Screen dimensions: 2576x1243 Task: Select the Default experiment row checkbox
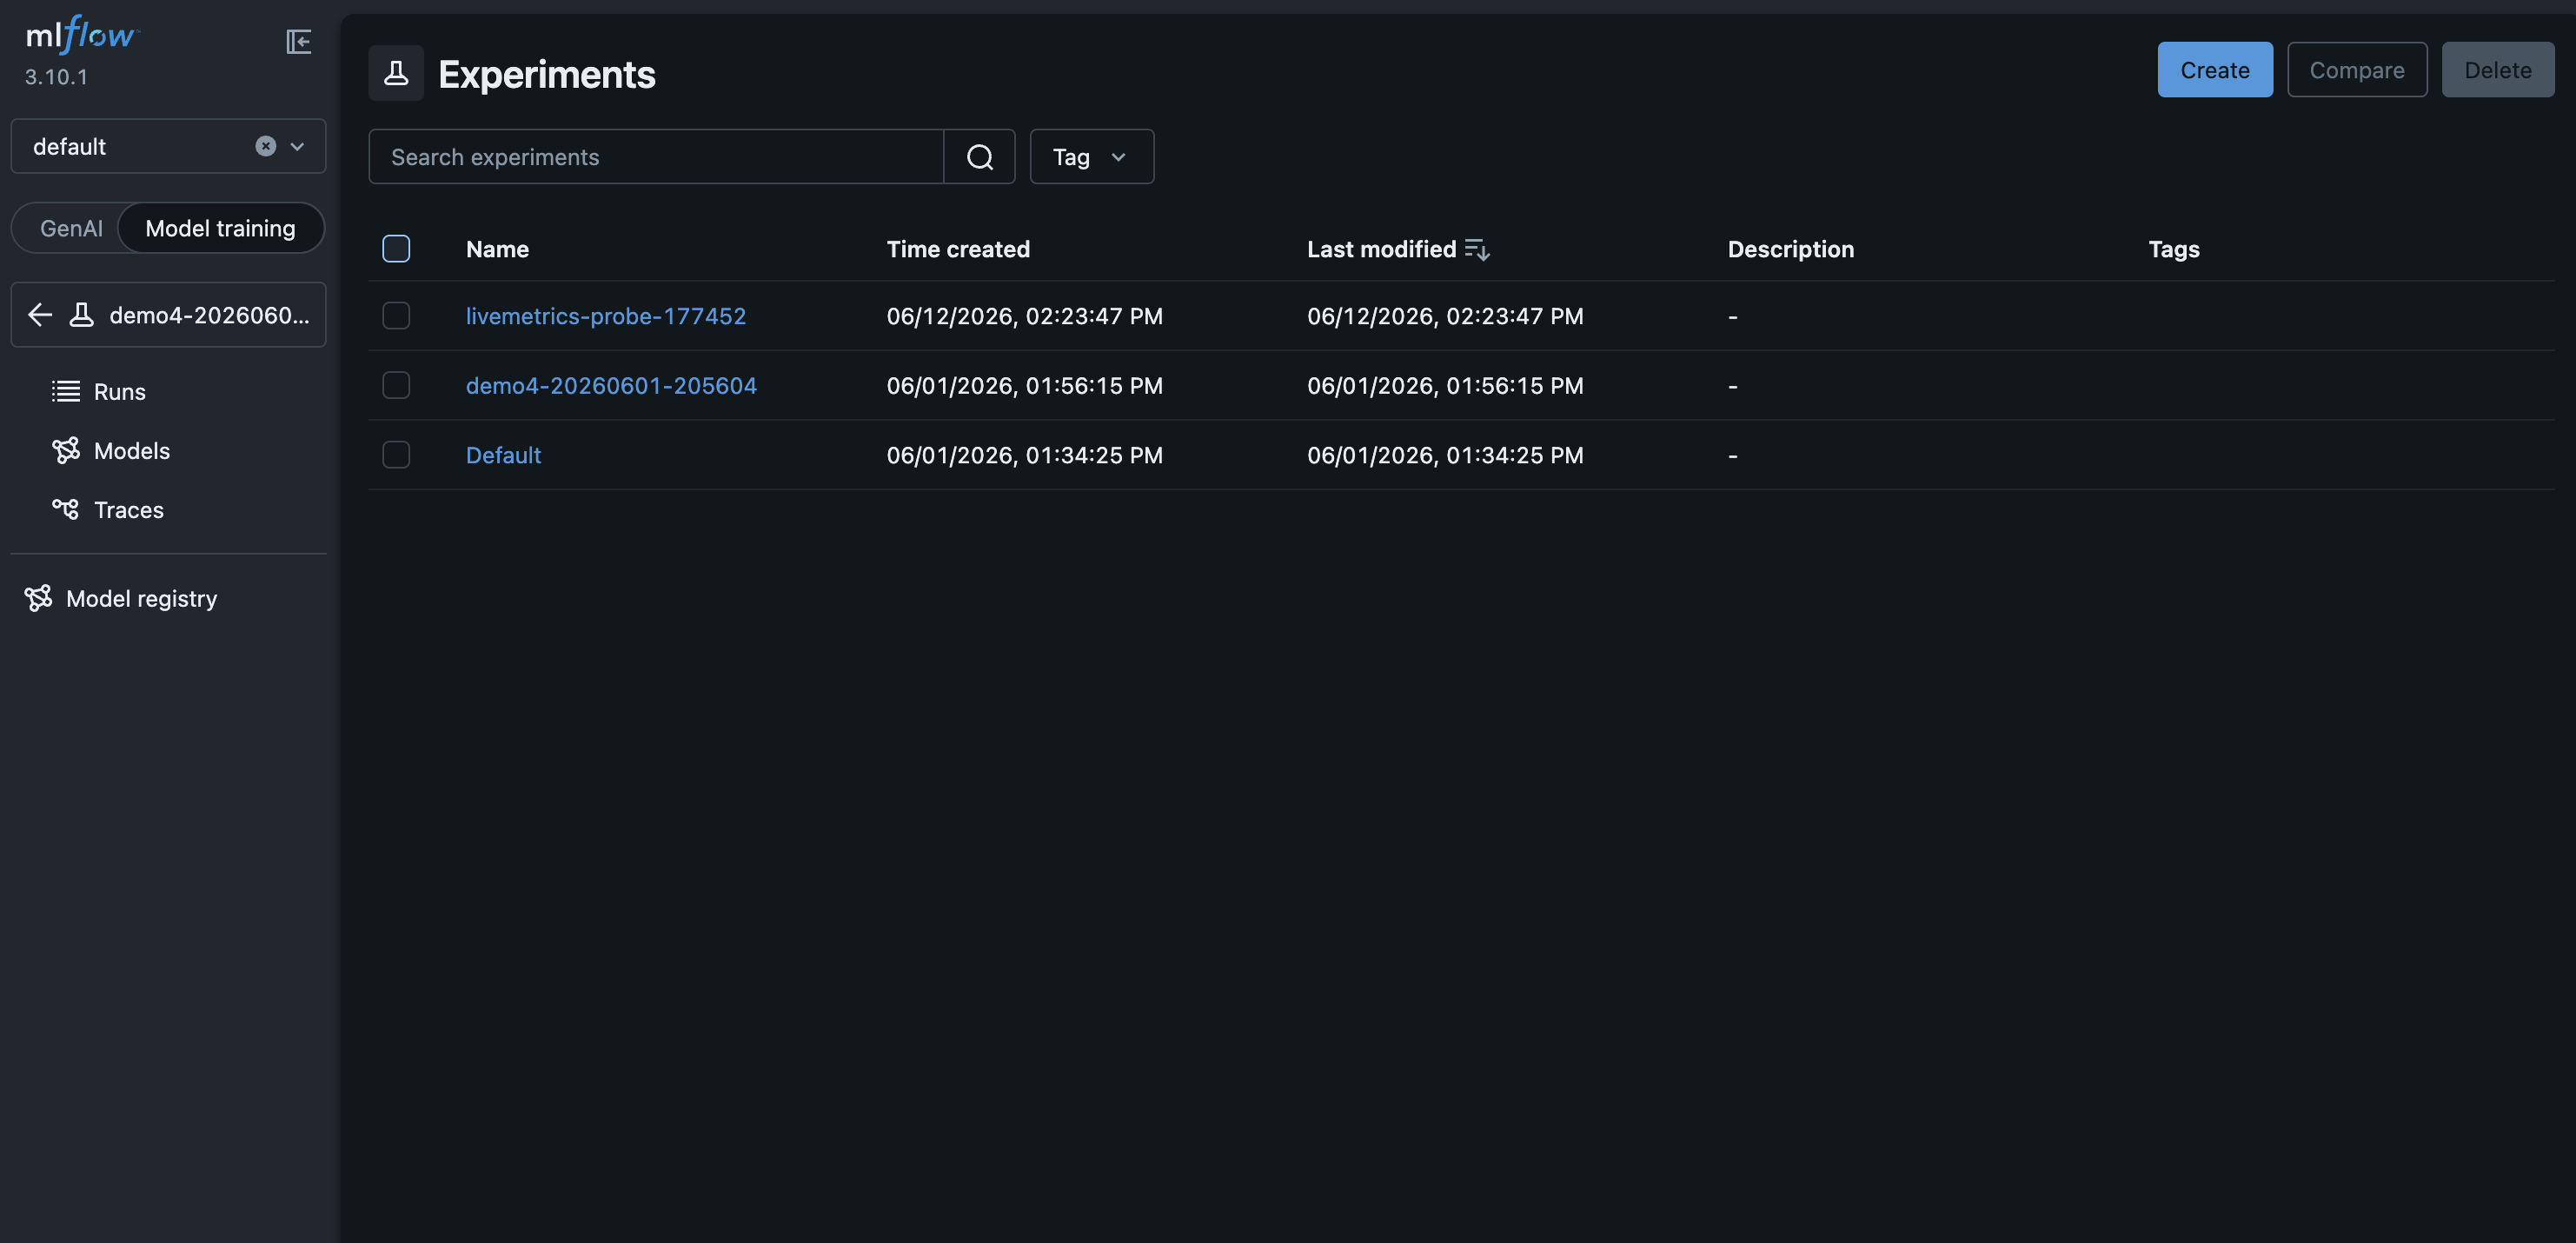396,455
